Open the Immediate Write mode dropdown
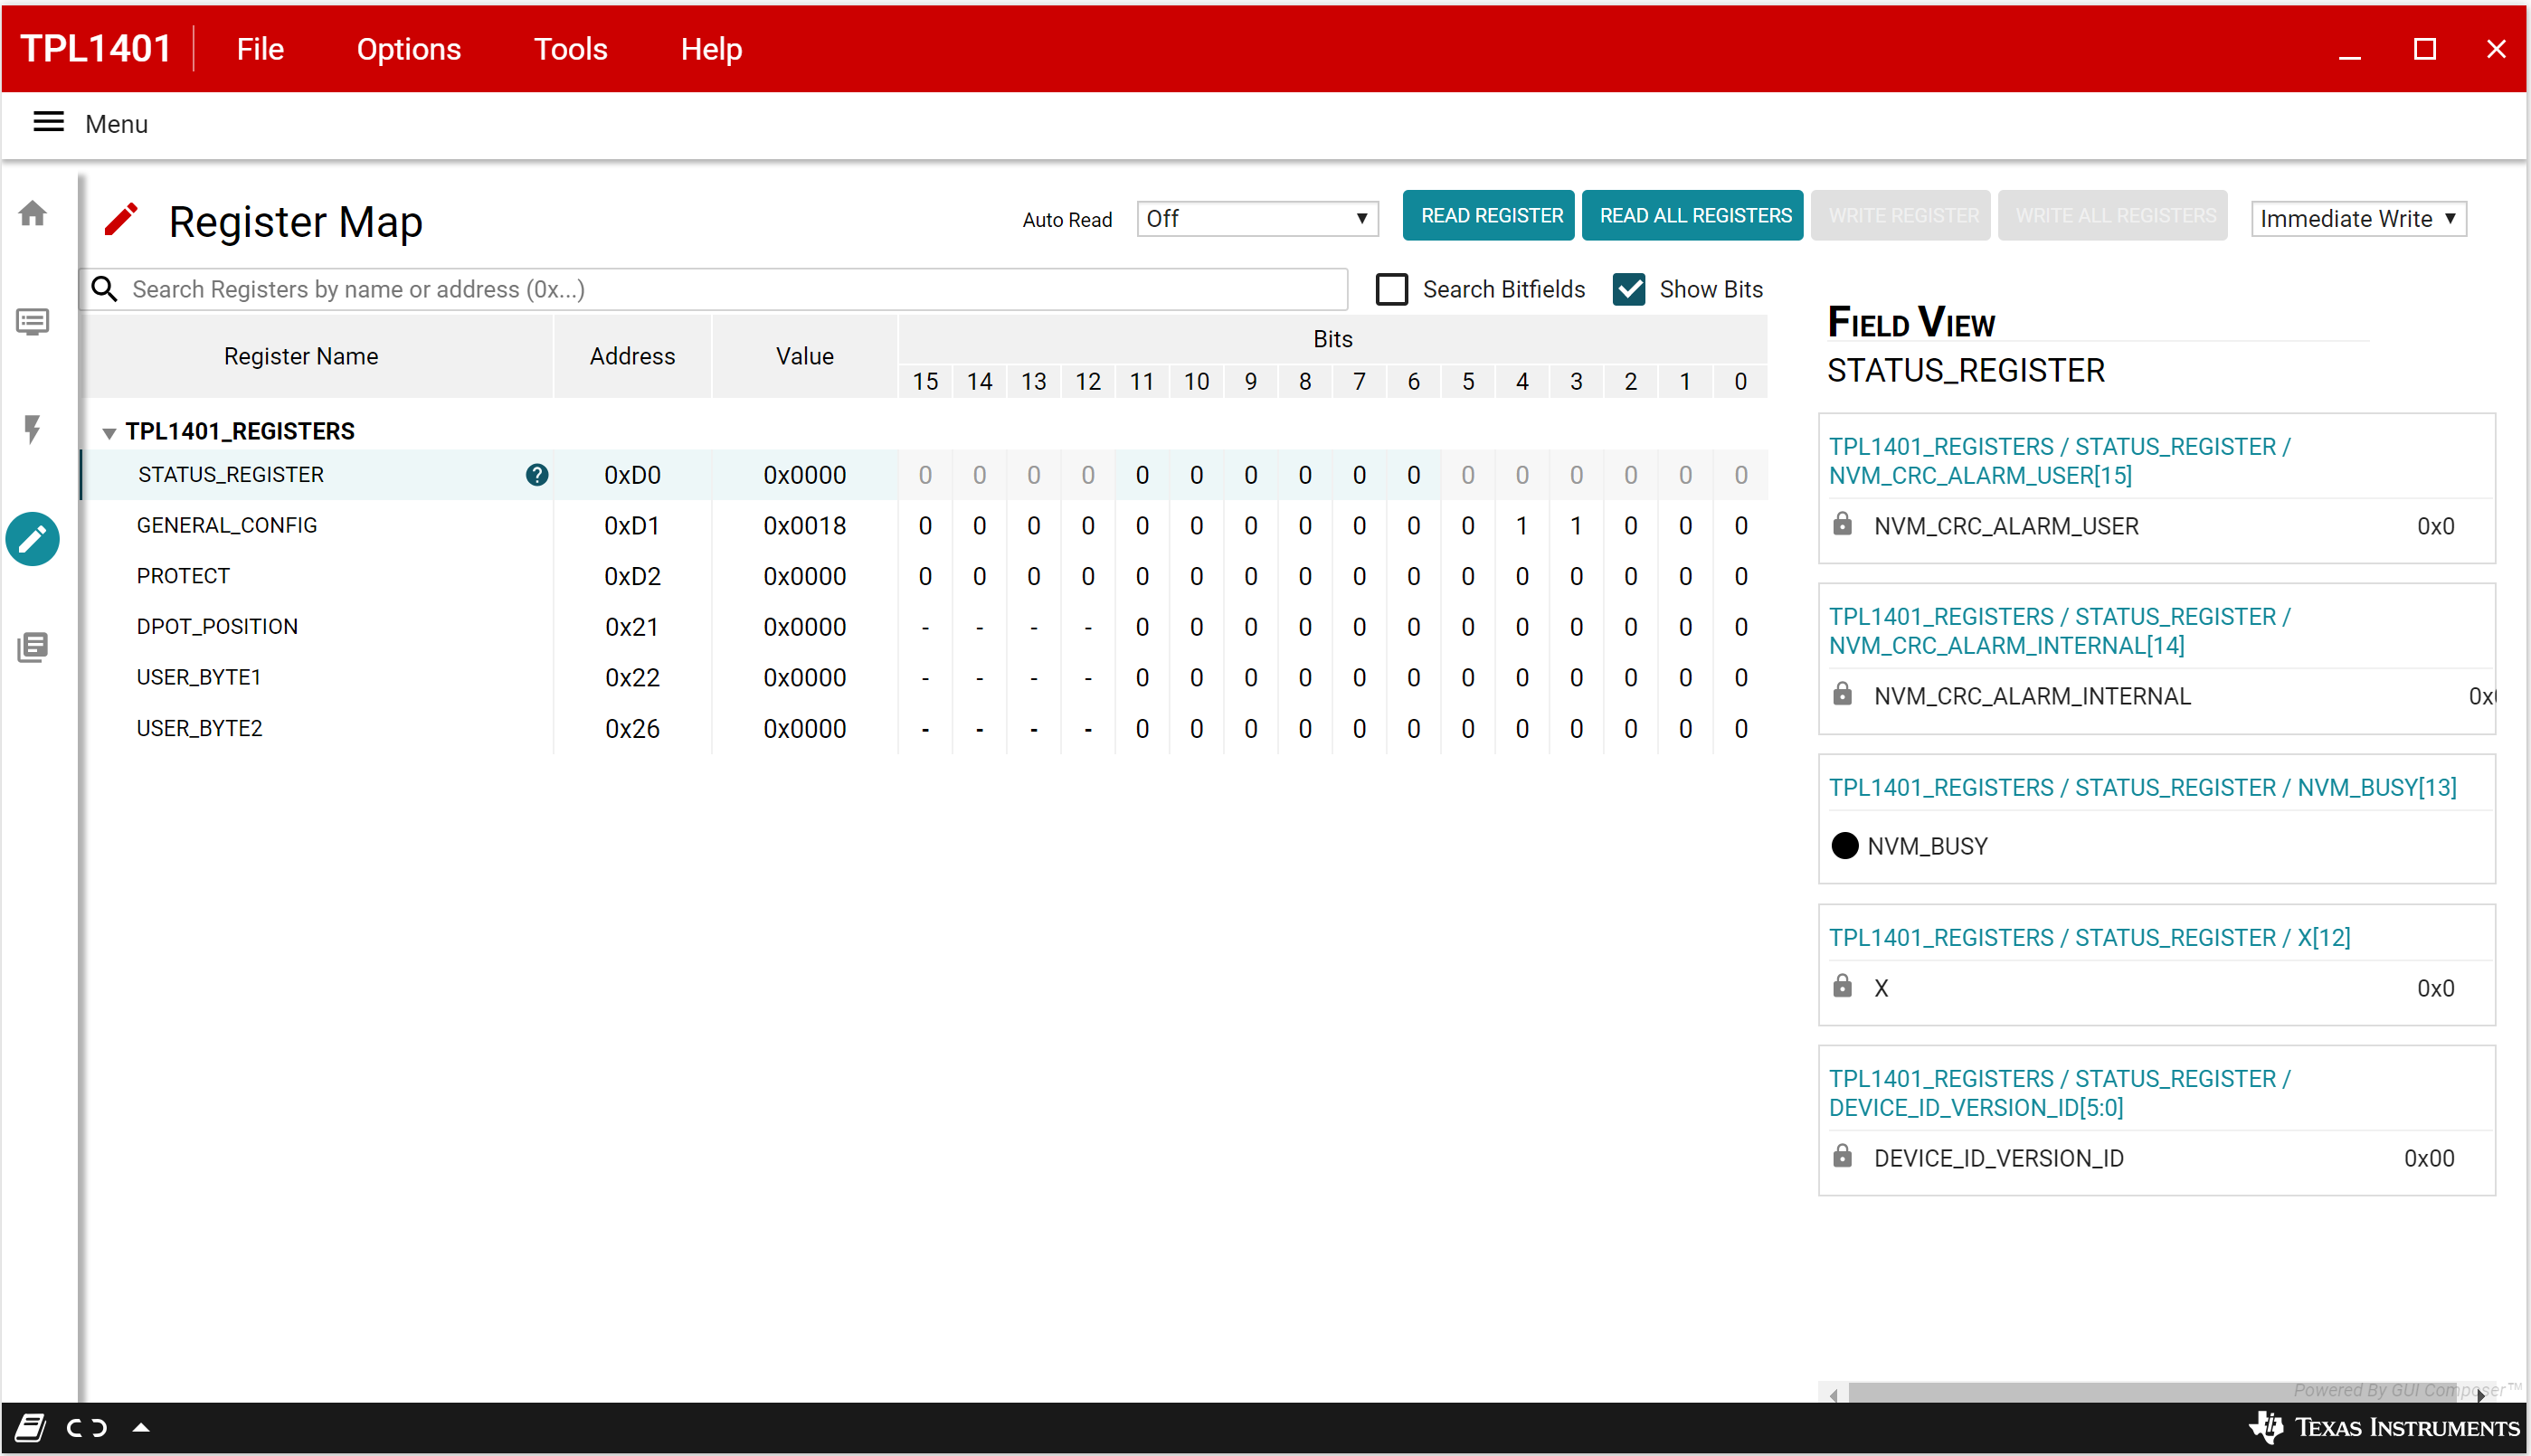The width and height of the screenshot is (2531, 1456). point(2357,219)
